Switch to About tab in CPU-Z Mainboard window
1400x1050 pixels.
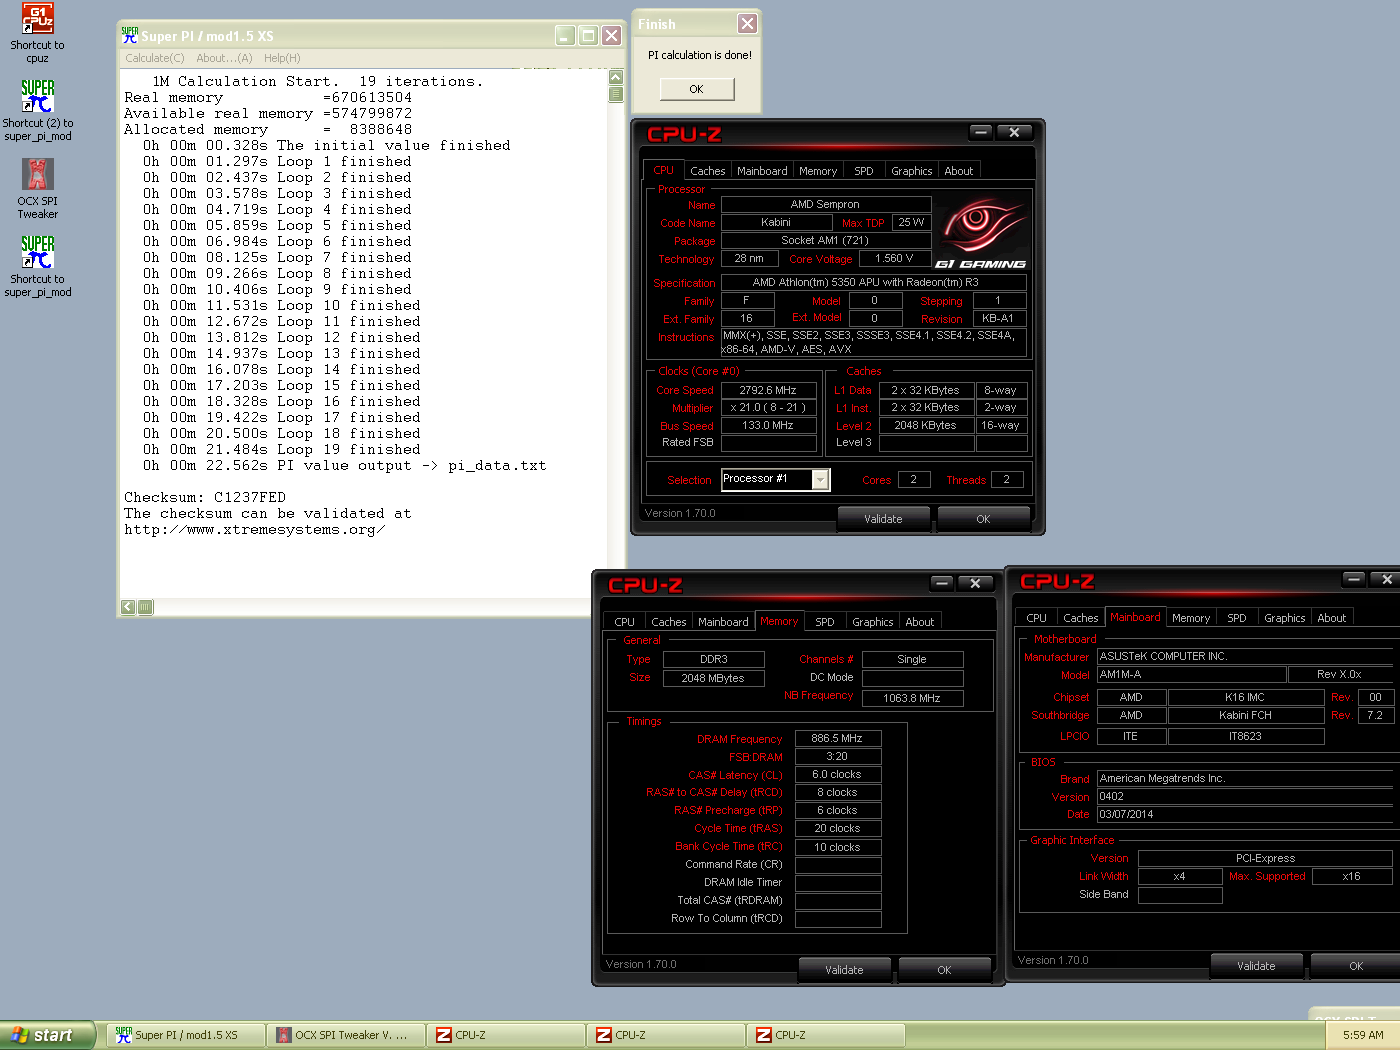click(x=1332, y=618)
